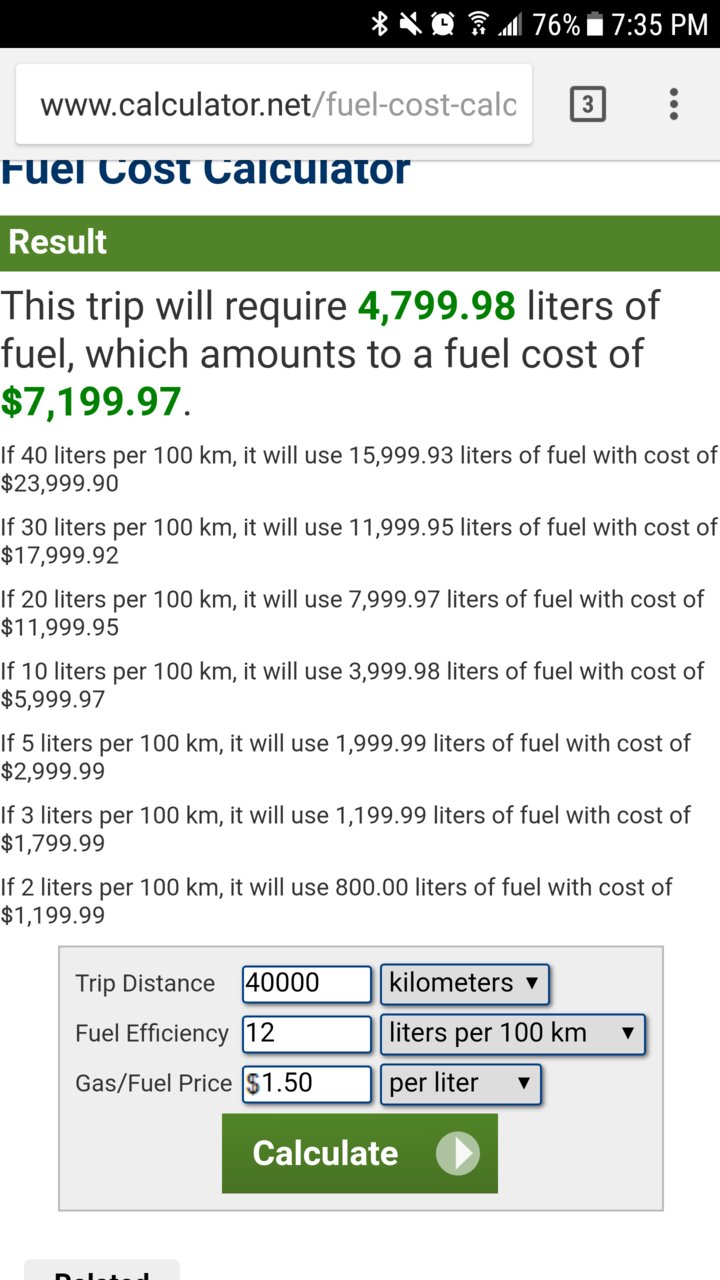This screenshot has width=720, height=1280.
Task: Open the liters per 100 km dropdown
Action: (x=513, y=1034)
